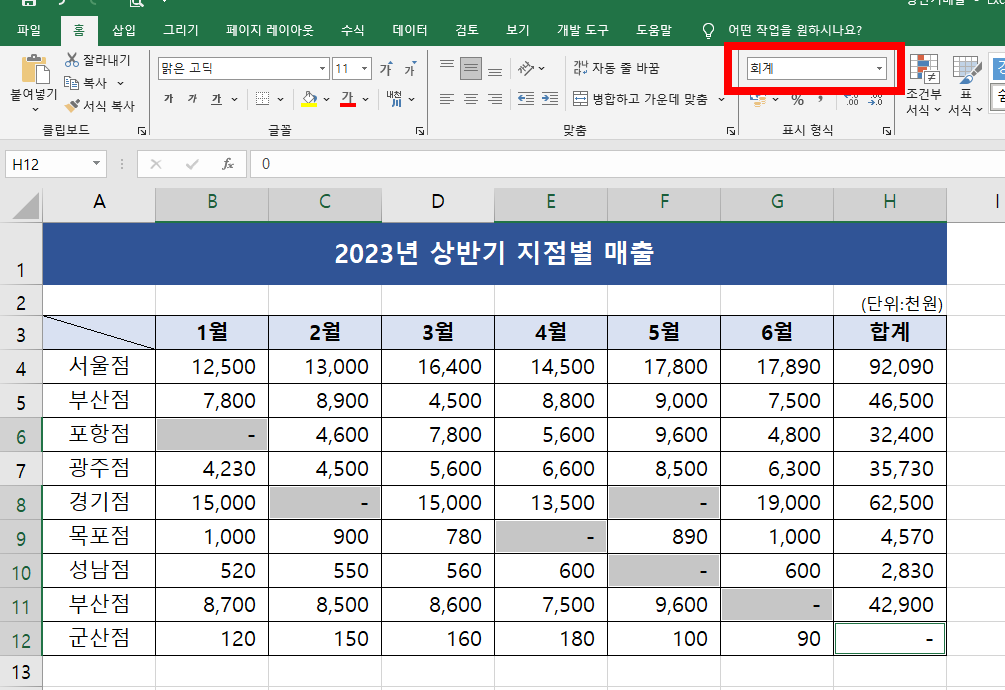Toggle right text alignment
Screen dimensions: 1005x690
(x=495, y=99)
